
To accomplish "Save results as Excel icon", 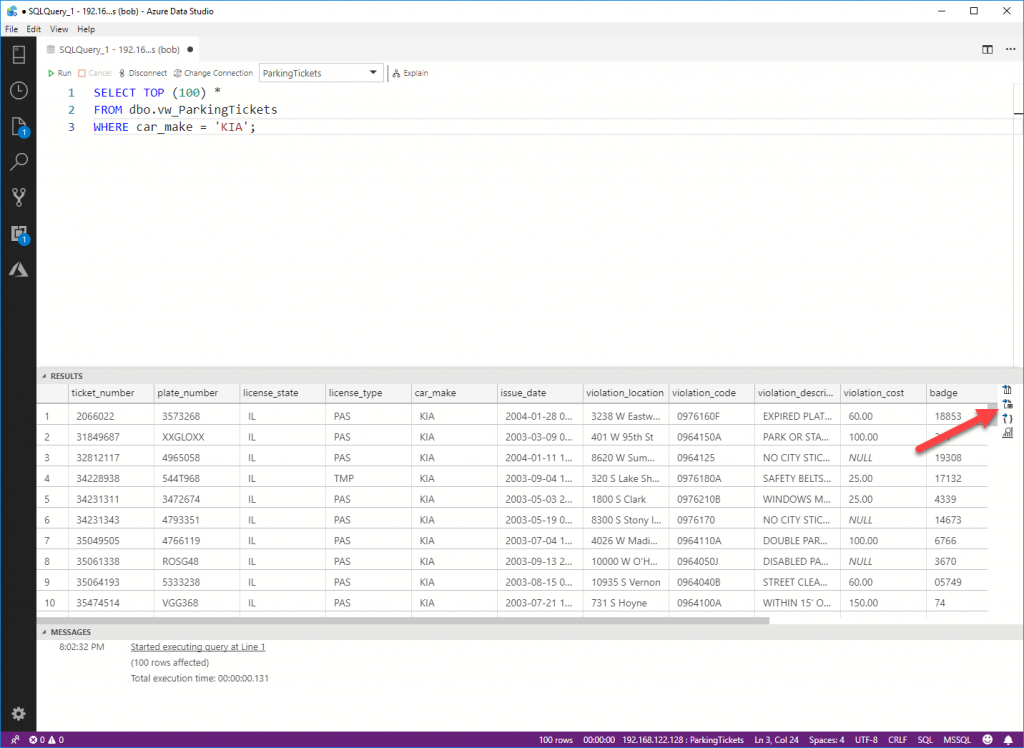I will 1007,404.
